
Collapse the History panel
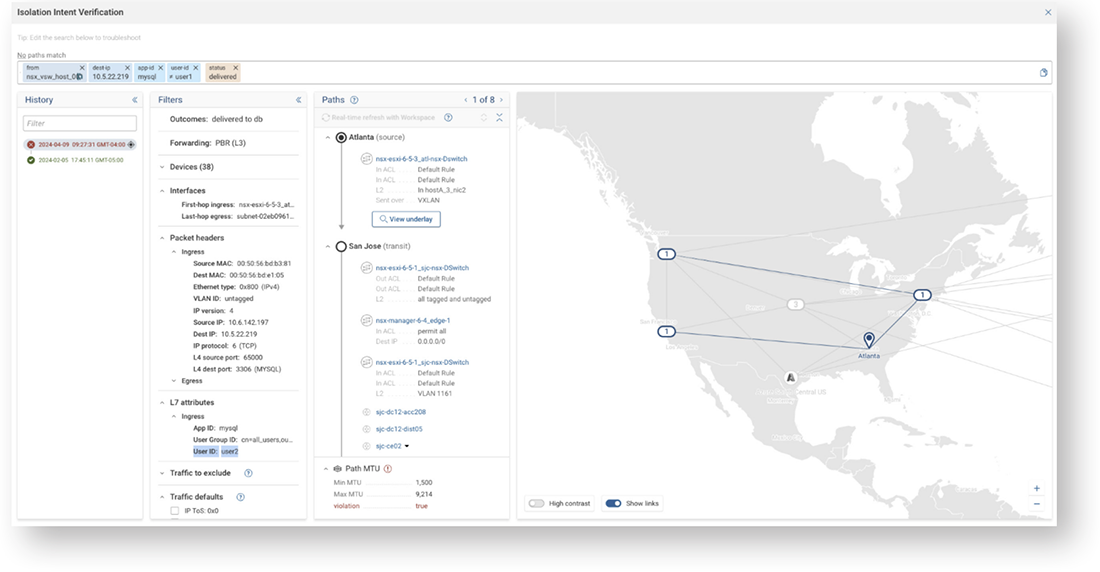(135, 100)
